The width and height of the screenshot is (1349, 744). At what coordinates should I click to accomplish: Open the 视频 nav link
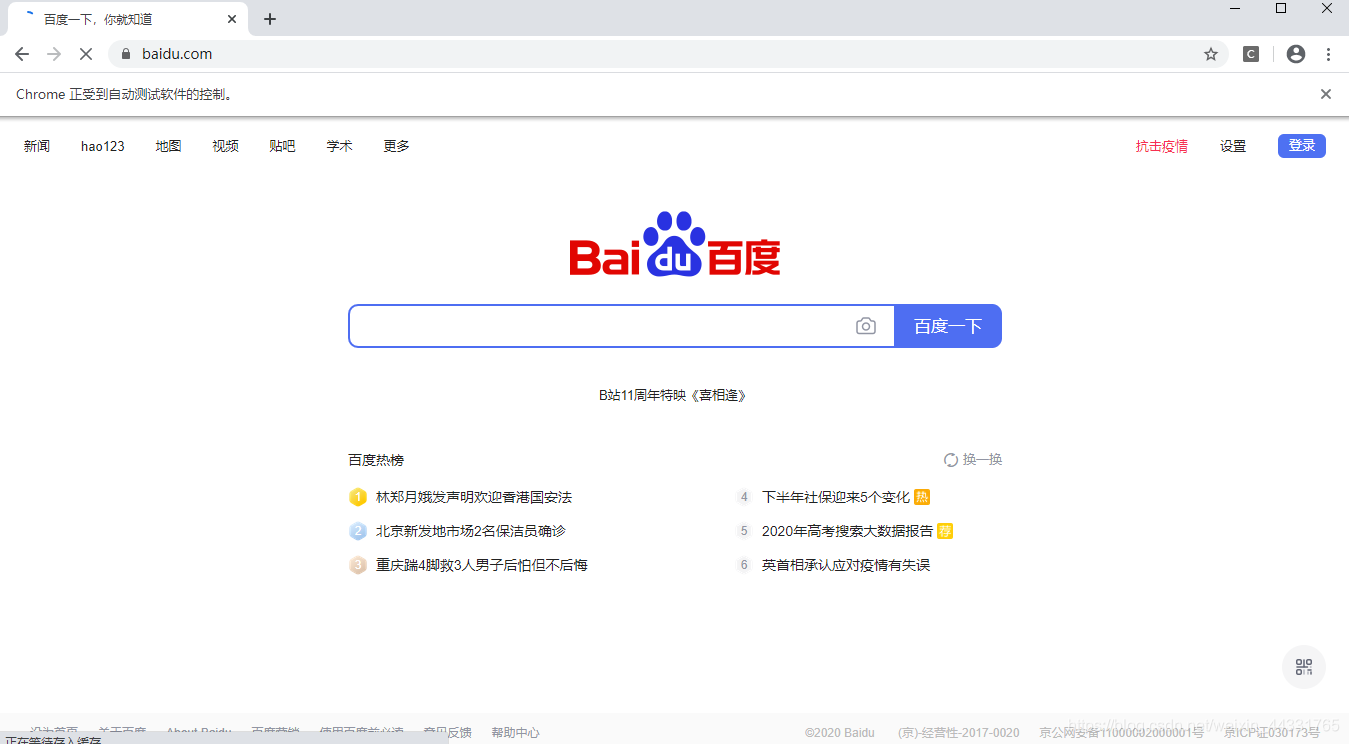click(x=226, y=146)
